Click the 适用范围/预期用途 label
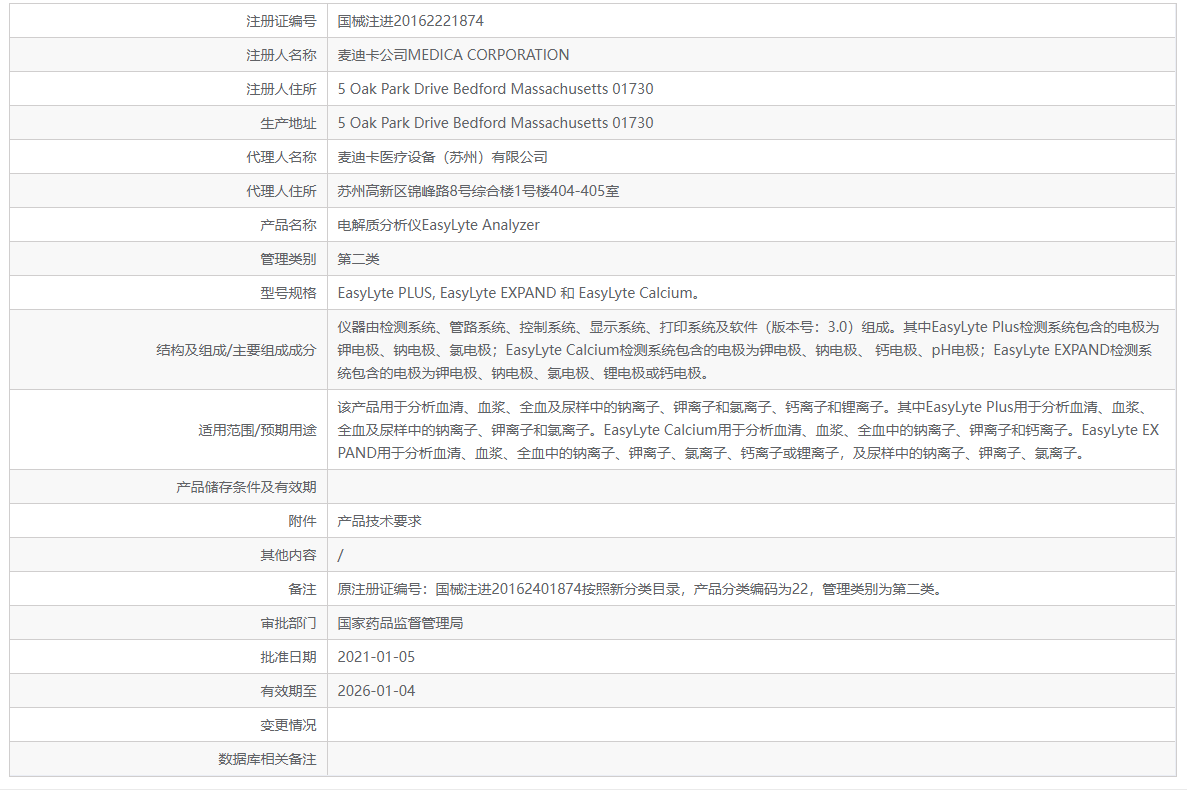This screenshot has width=1187, height=795. [x=257, y=431]
